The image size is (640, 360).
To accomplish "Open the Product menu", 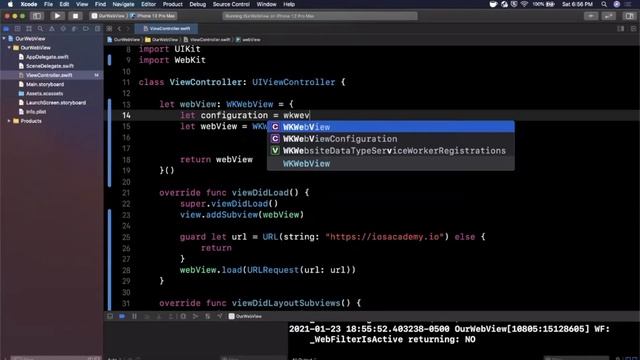I will click(172, 4).
